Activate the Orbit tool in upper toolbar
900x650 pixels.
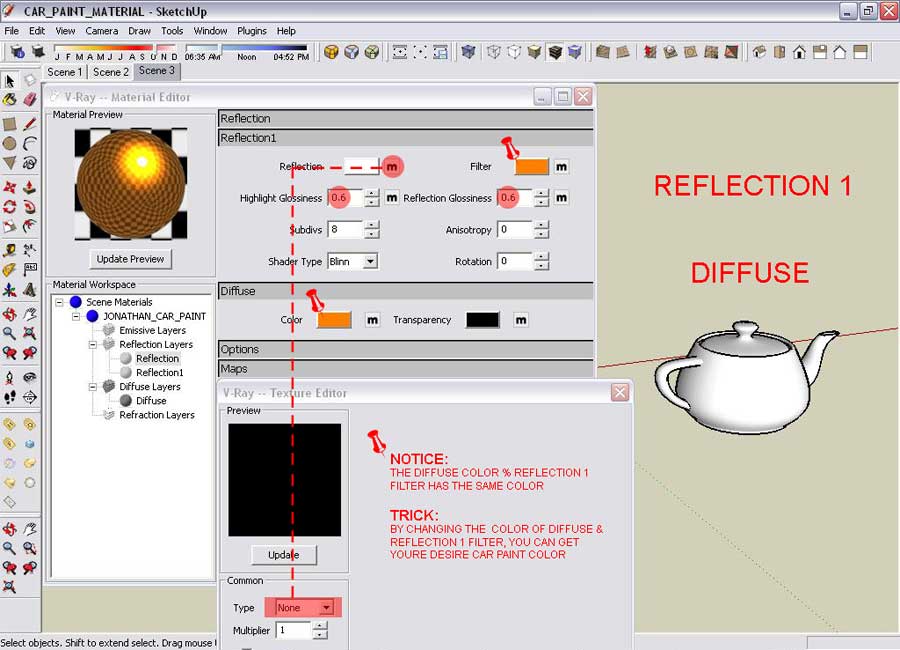pyautogui.click(x=9, y=314)
